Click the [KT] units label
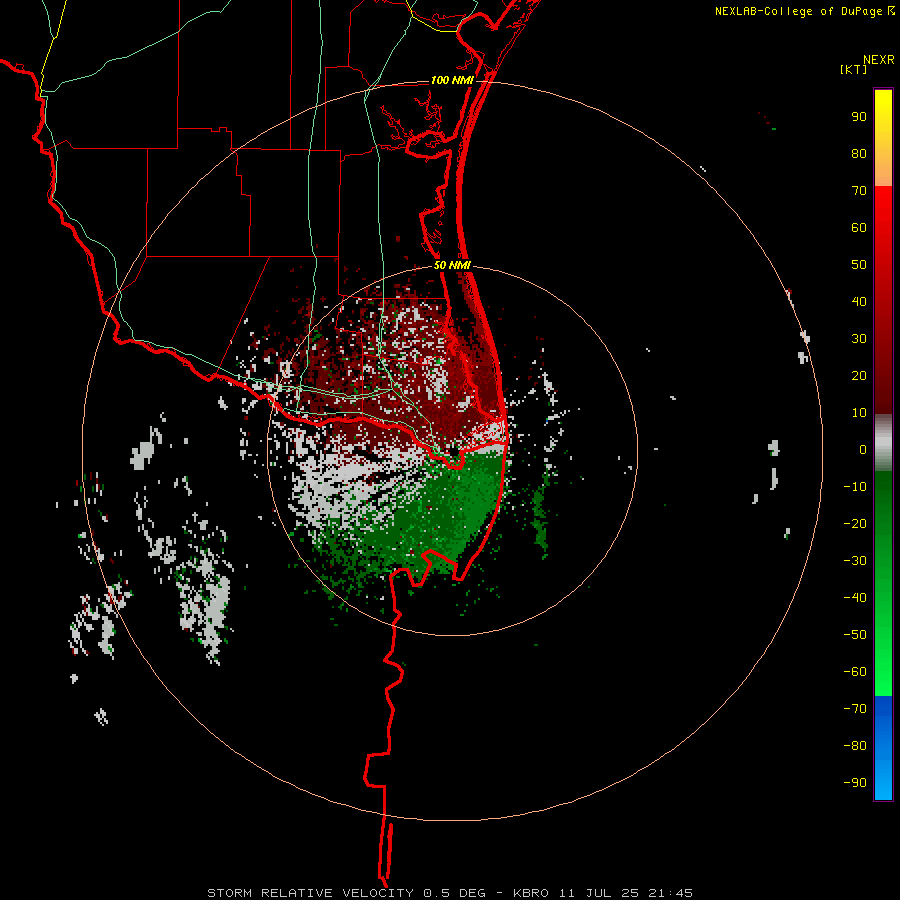This screenshot has width=900, height=900. 854,69
